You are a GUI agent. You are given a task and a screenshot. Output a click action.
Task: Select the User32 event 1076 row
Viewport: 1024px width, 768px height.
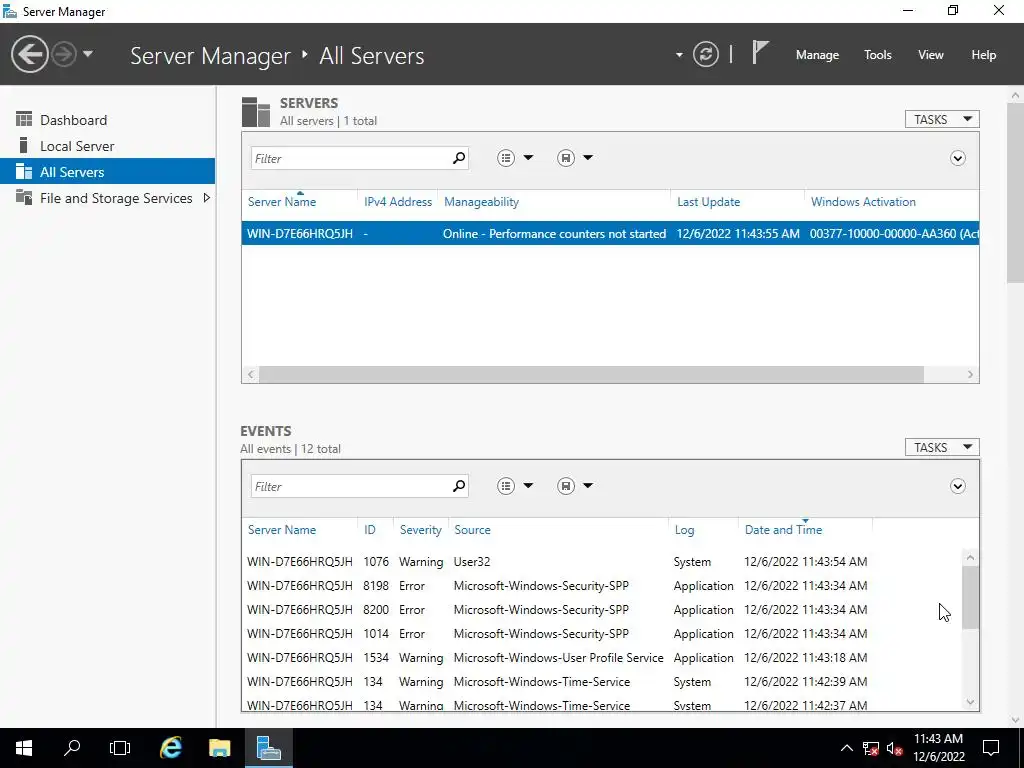point(601,562)
